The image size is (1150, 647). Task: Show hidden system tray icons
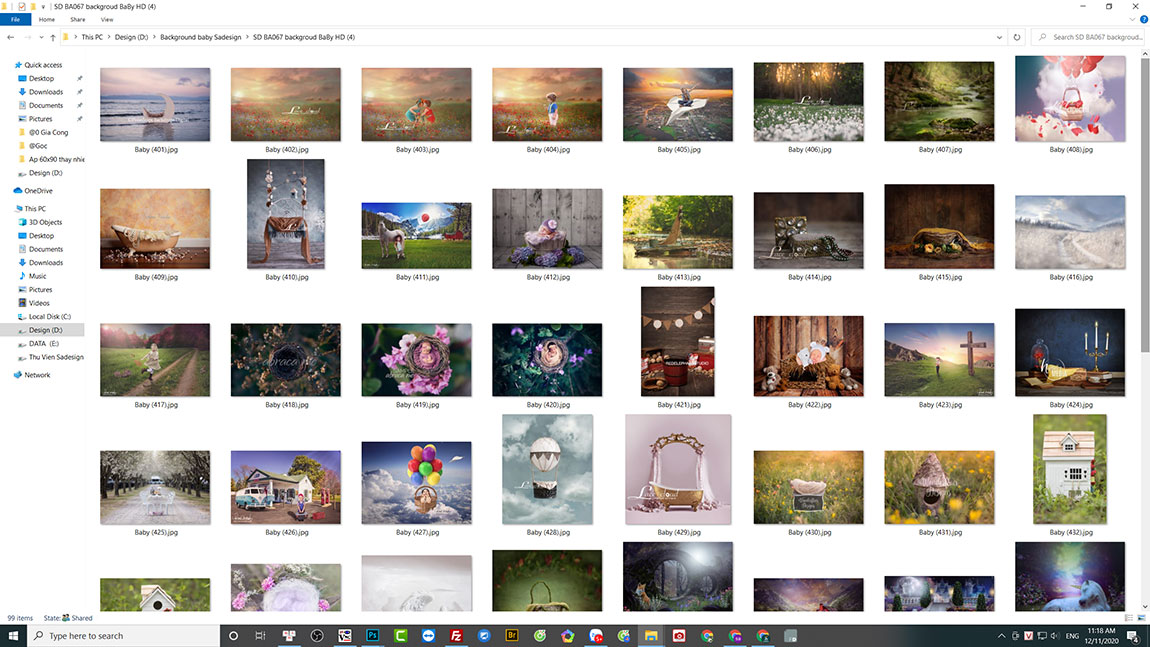pyautogui.click(x=1001, y=636)
